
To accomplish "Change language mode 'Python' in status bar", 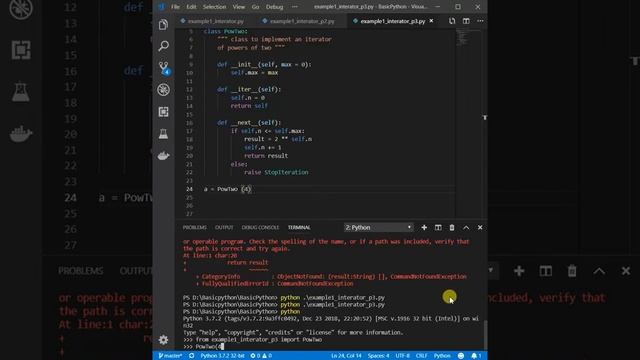I will click(x=442, y=356).
